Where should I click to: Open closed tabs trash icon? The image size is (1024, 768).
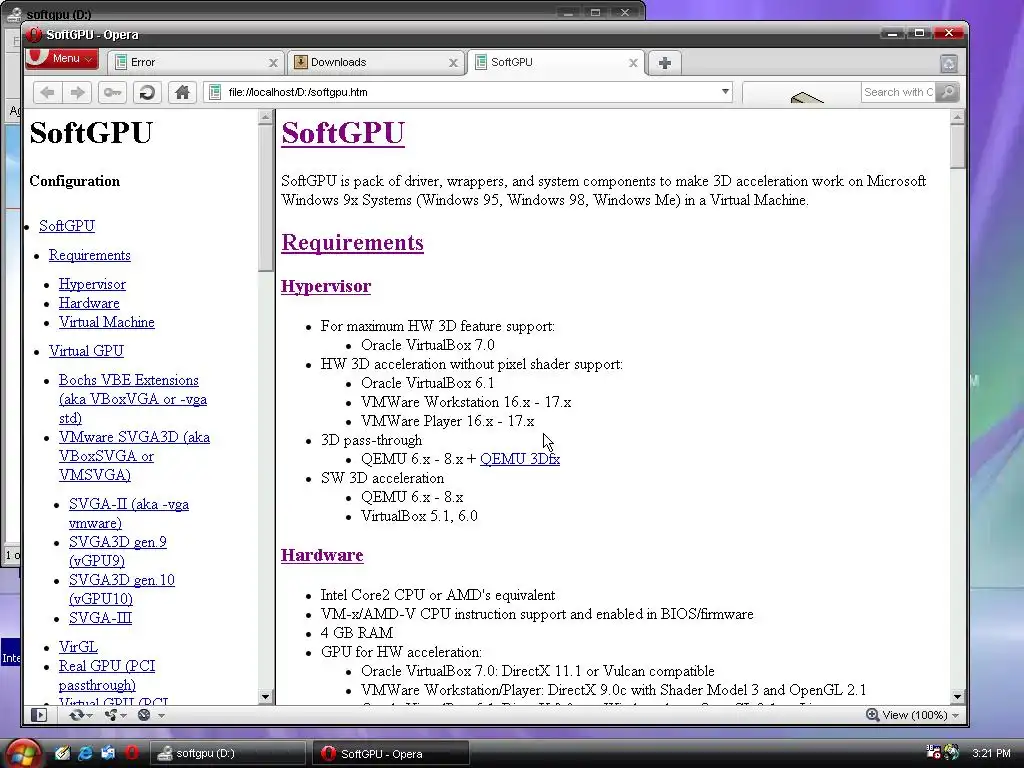click(x=948, y=63)
